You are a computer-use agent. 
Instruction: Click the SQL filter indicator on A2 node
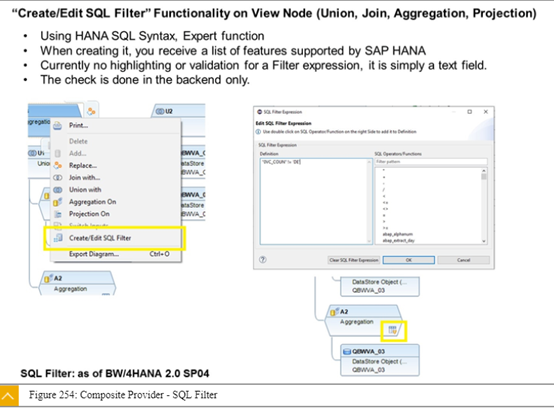(393, 330)
